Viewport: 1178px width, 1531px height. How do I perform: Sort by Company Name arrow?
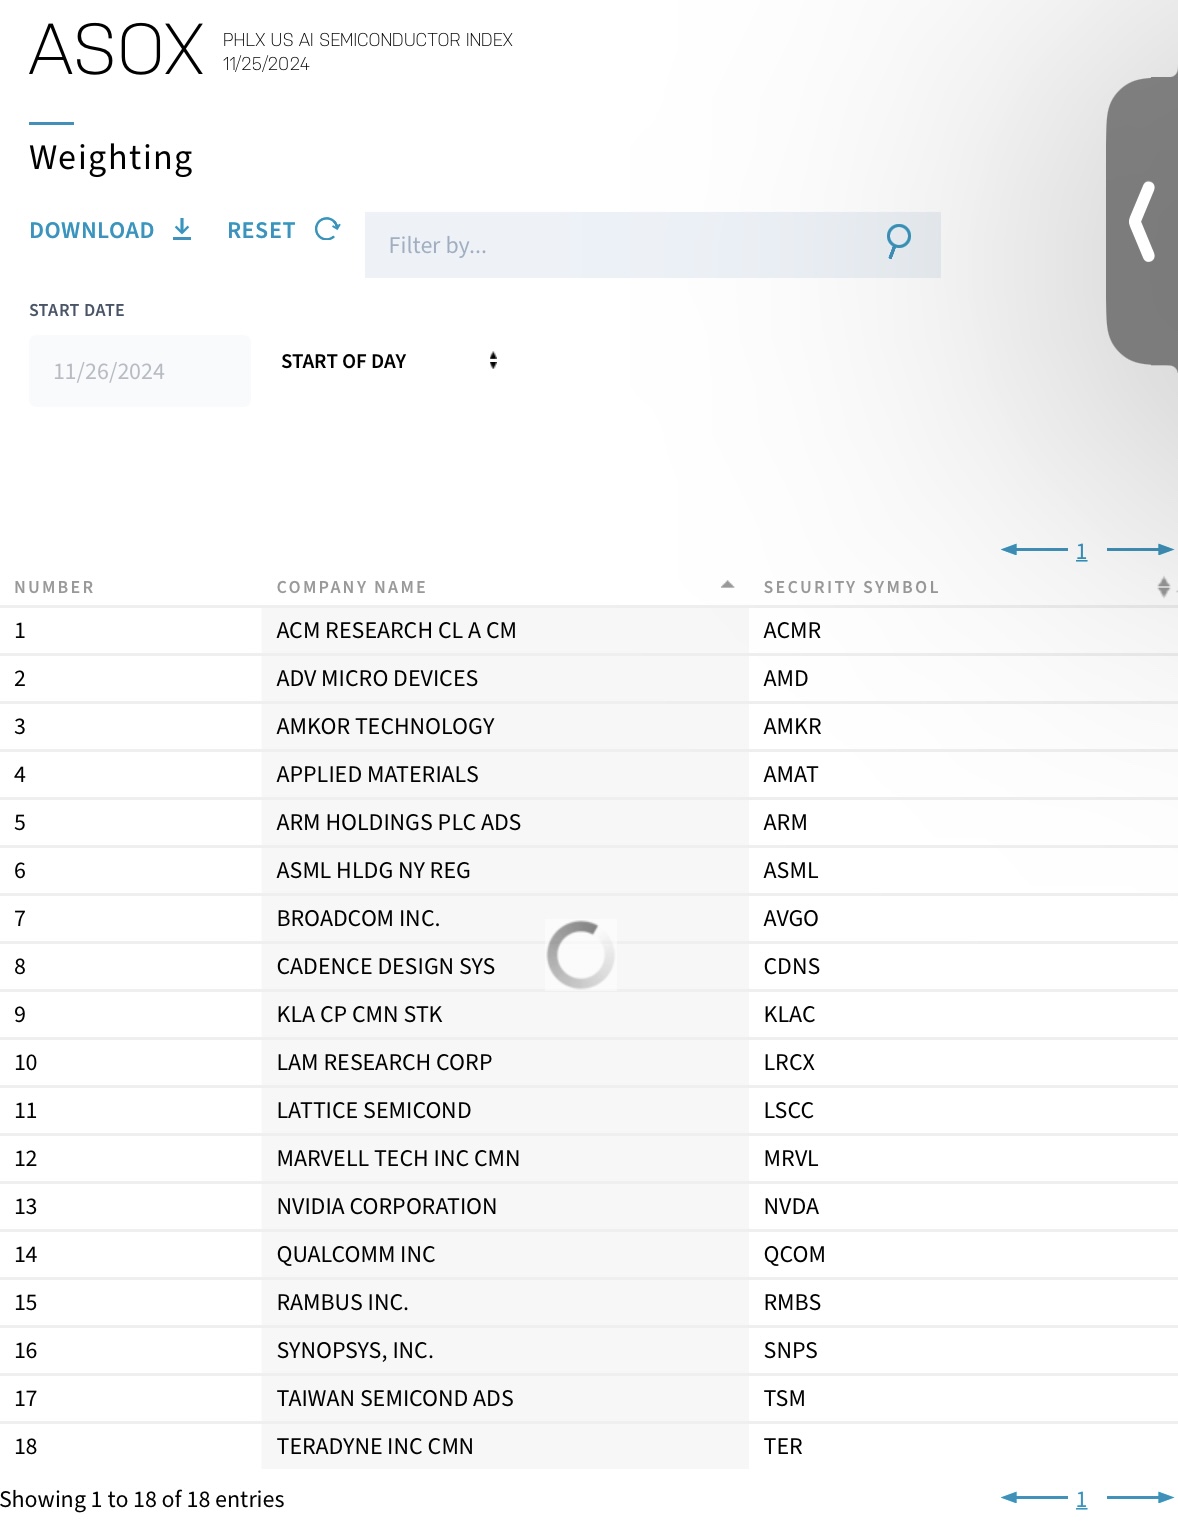[728, 585]
